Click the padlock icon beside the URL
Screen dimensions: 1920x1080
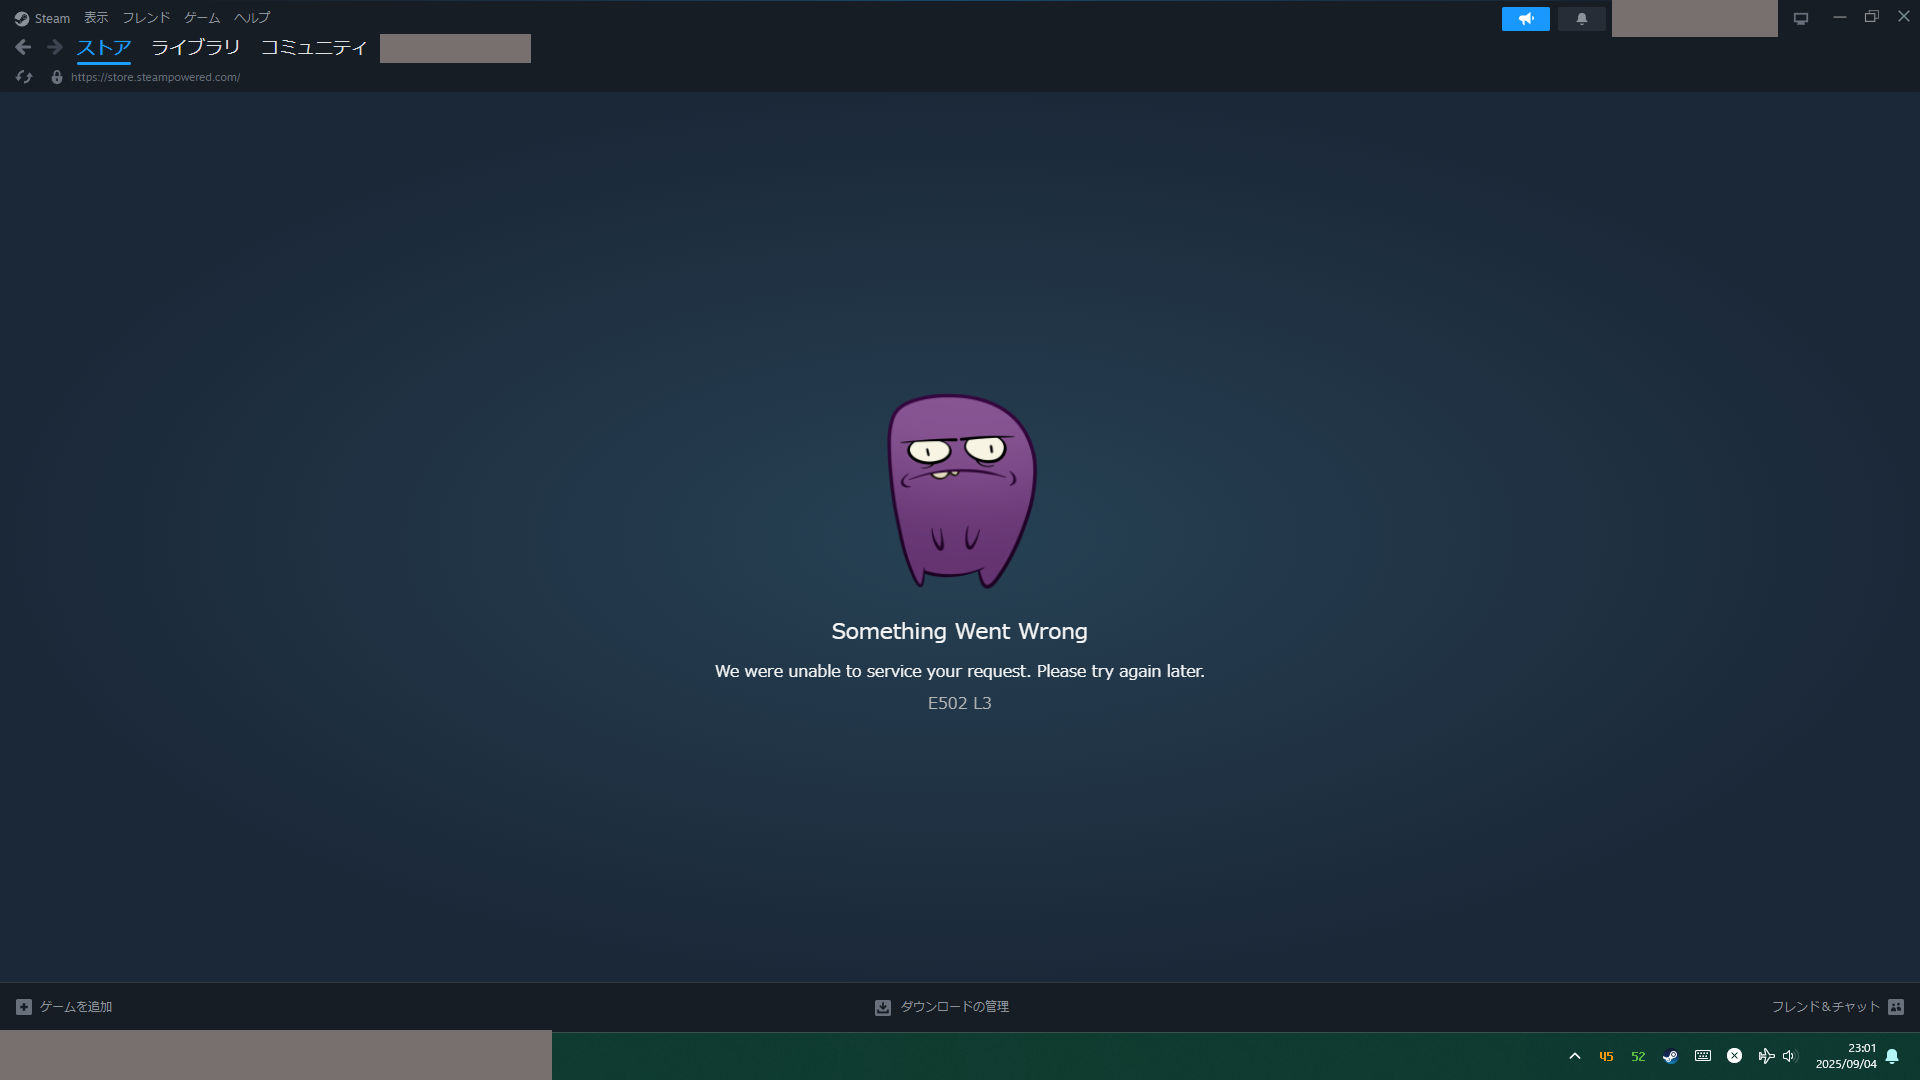click(57, 77)
